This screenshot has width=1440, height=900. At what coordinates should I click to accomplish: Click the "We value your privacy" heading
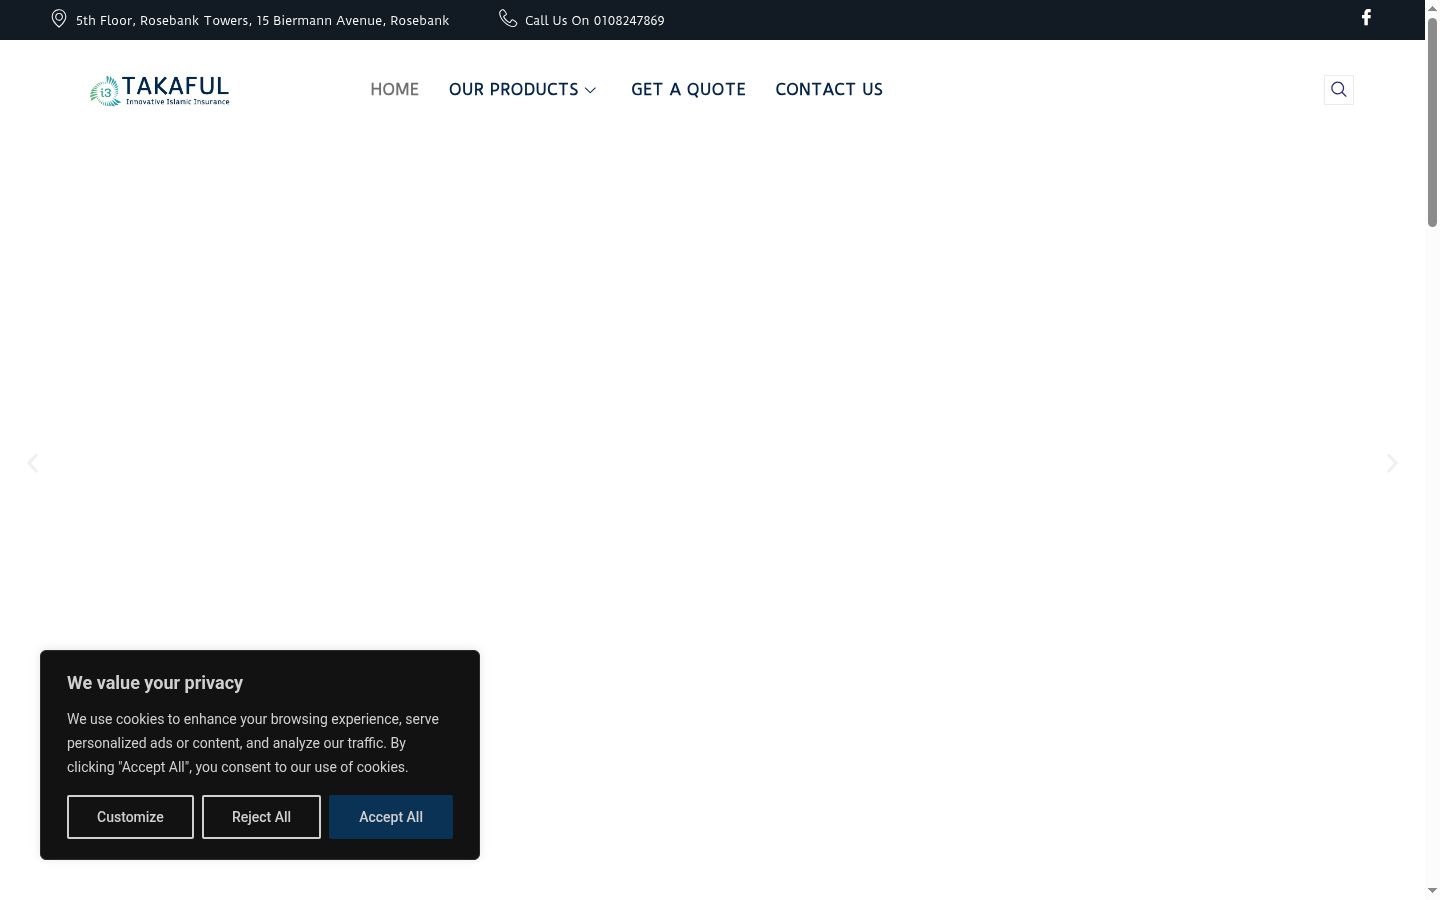click(155, 683)
